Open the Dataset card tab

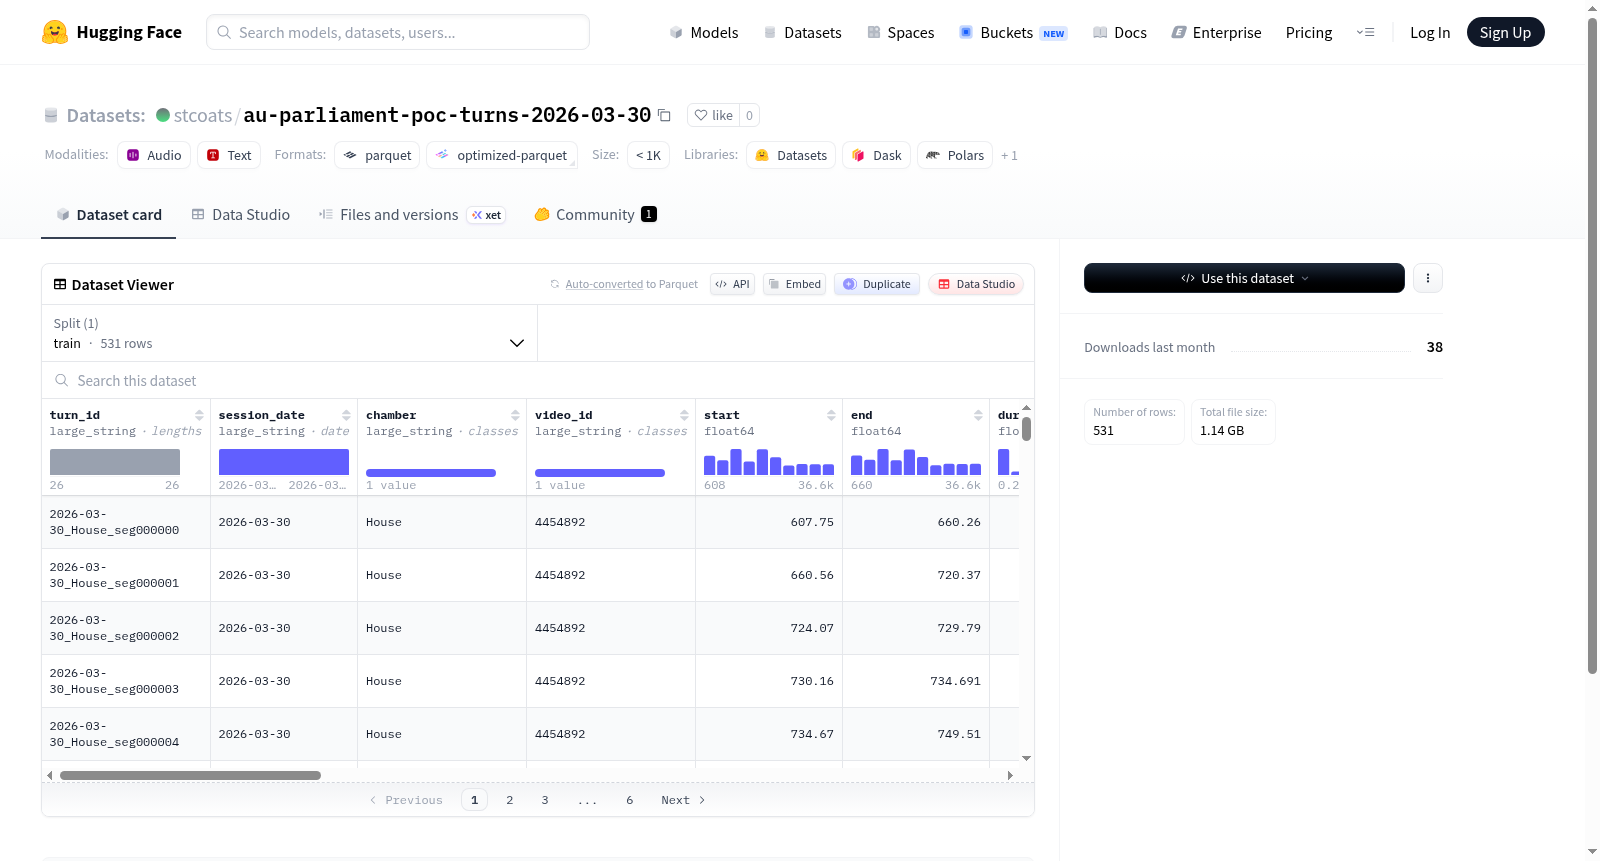(x=109, y=214)
